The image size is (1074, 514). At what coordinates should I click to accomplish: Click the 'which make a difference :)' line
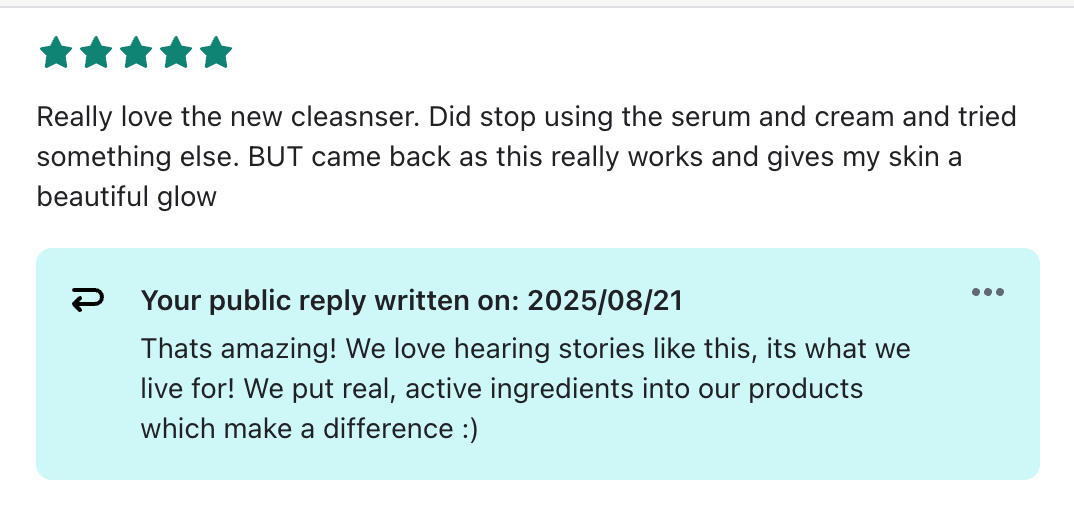click(x=309, y=428)
